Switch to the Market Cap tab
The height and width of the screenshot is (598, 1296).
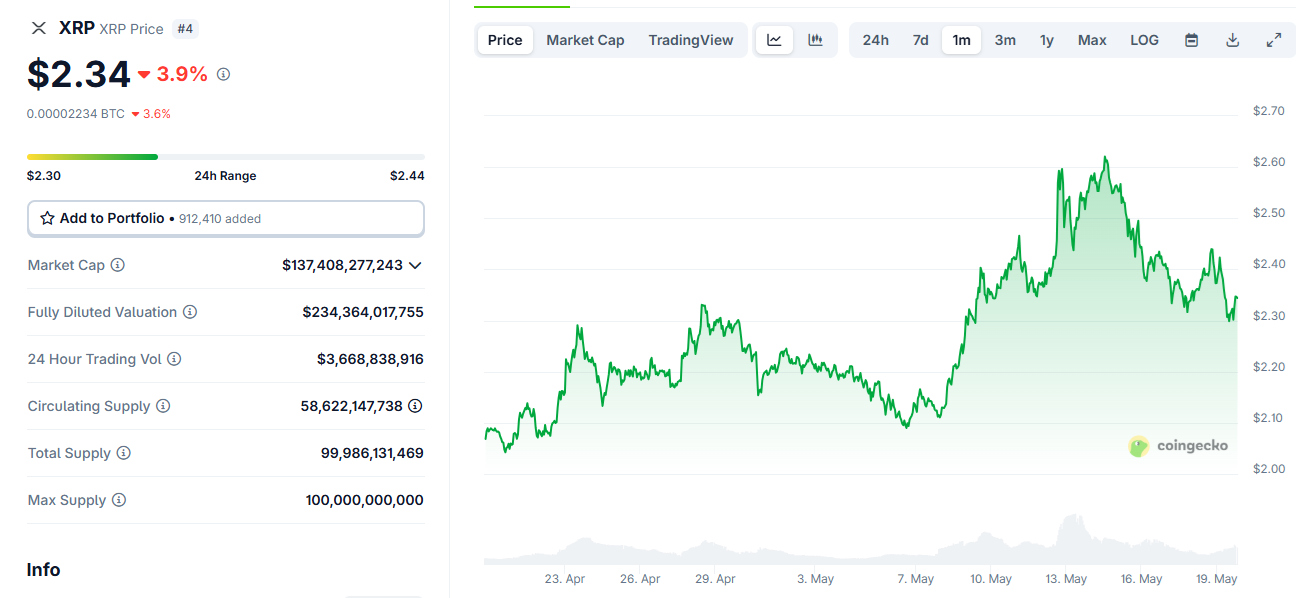(585, 40)
